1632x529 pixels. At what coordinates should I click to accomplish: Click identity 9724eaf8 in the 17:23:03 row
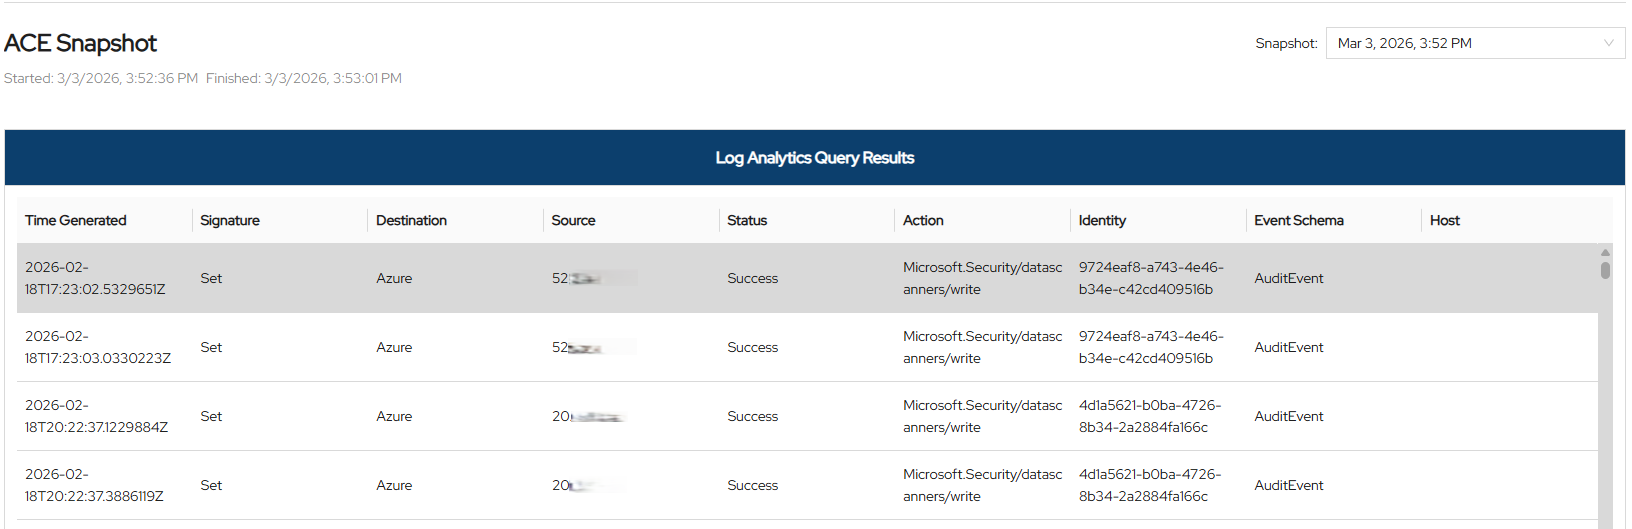[1151, 347]
